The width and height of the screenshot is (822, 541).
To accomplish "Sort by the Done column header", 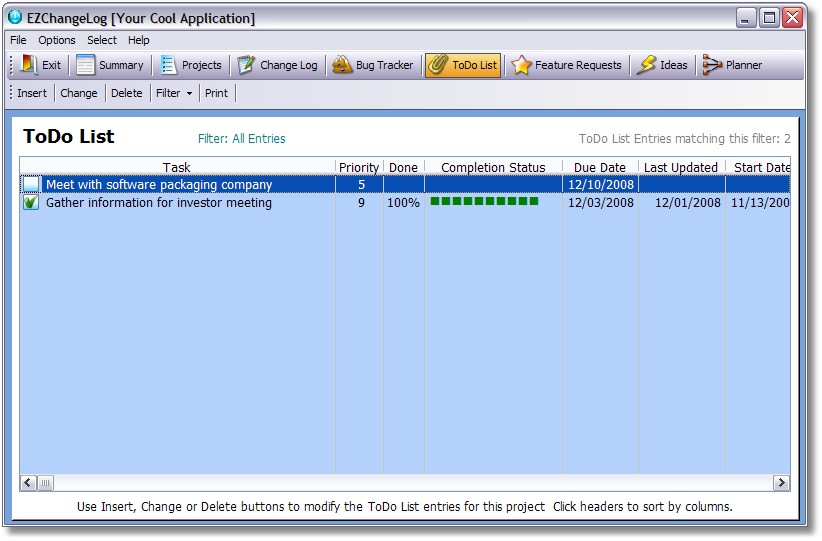I will point(404,167).
